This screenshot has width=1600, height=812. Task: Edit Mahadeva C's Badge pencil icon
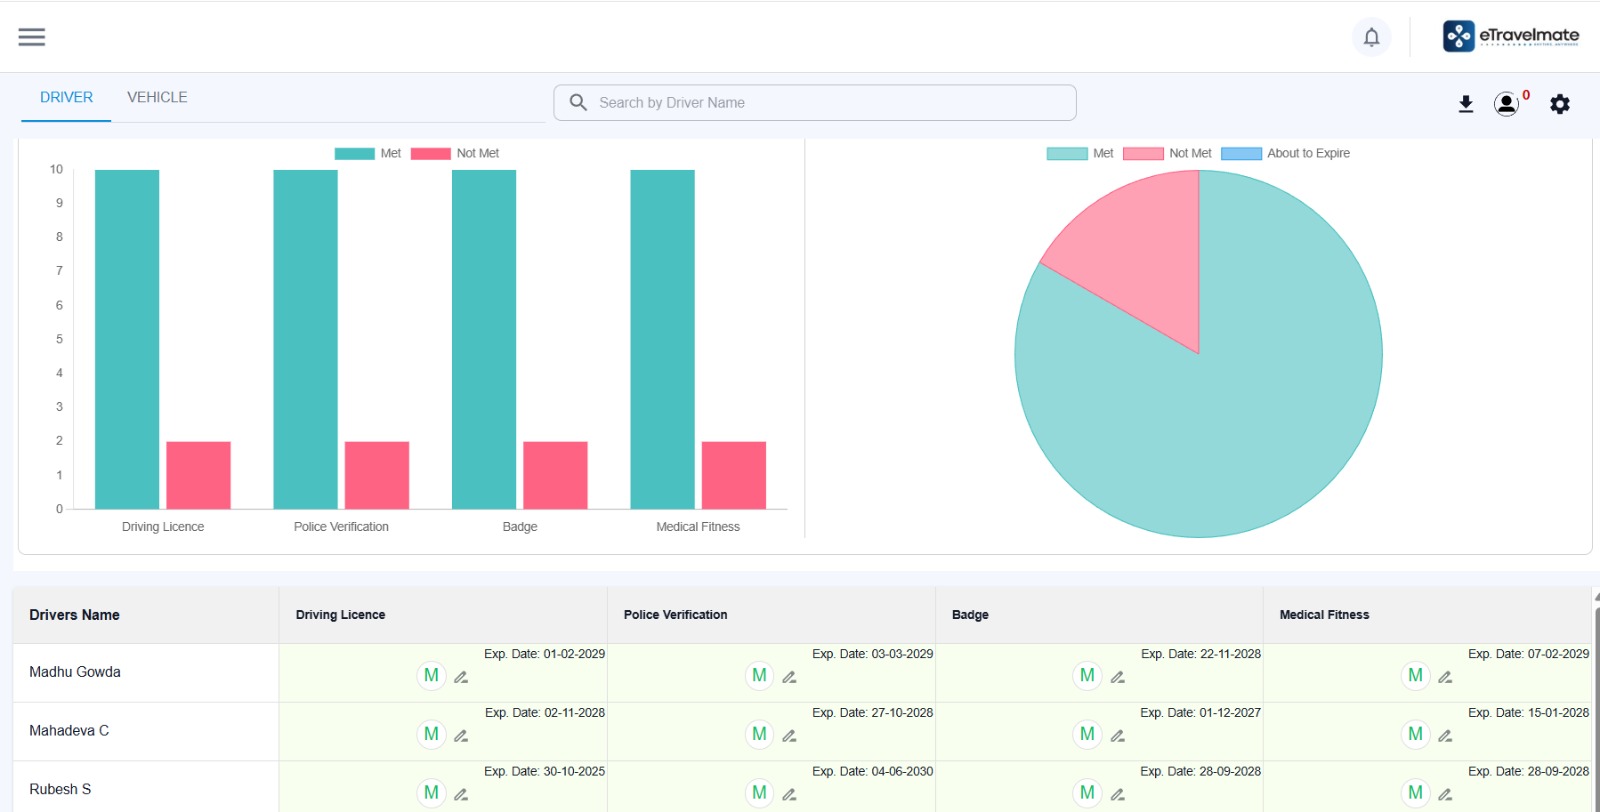[x=1118, y=736]
